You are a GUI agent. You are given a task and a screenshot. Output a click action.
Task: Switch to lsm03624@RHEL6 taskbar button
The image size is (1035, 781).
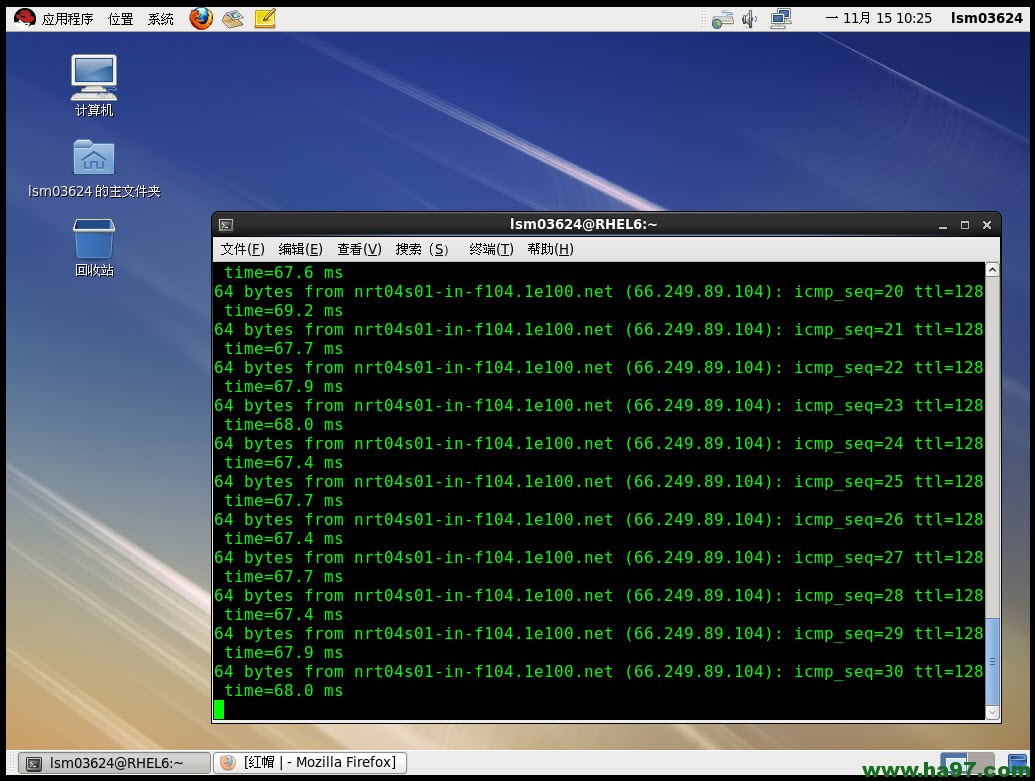pos(114,763)
